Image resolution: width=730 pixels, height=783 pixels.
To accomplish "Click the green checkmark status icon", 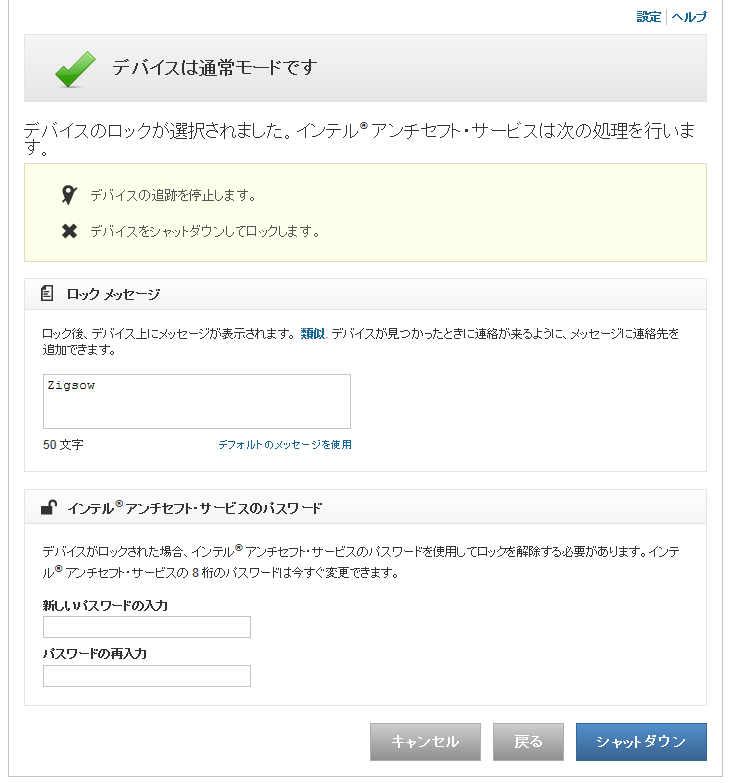I will click(x=75, y=68).
